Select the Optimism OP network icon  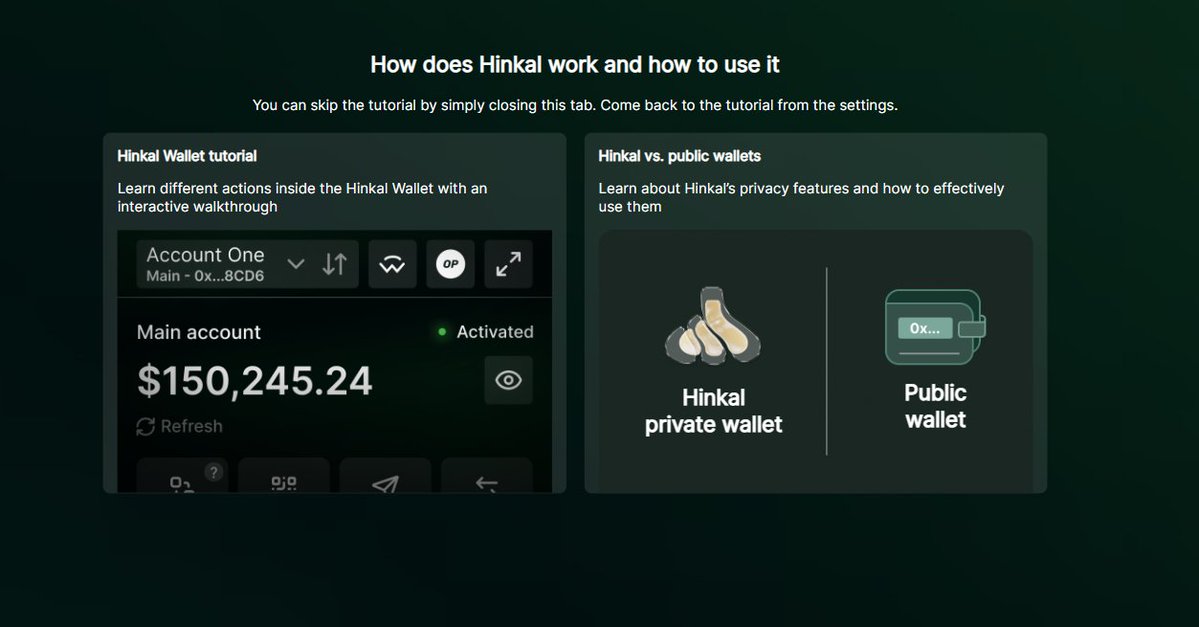point(450,264)
